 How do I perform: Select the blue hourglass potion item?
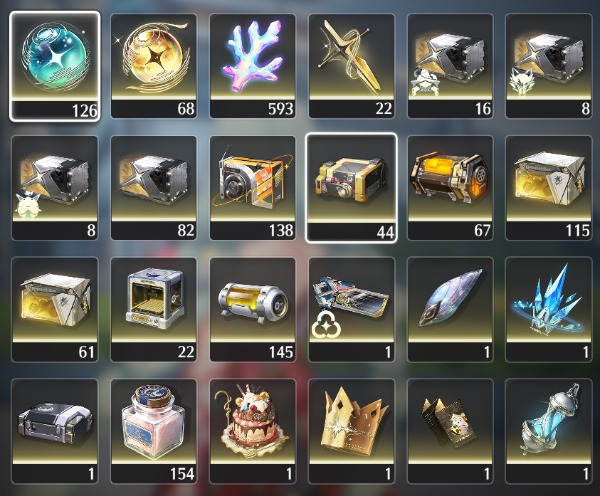coord(549,431)
